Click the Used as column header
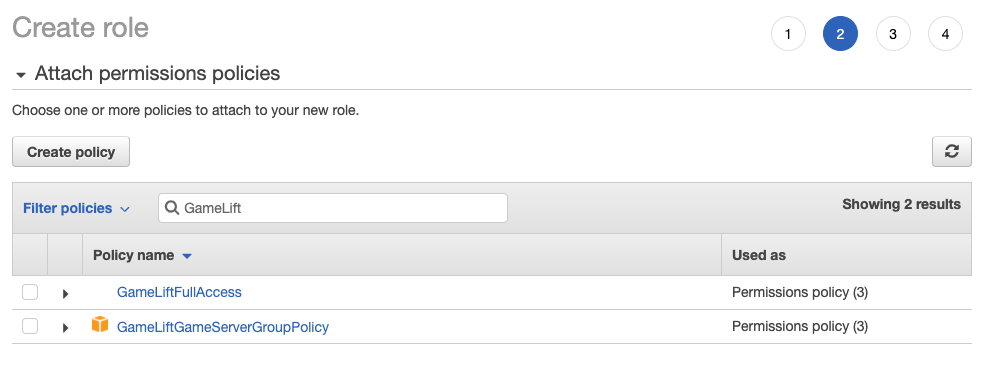This screenshot has height=372, width=987. pos(759,255)
